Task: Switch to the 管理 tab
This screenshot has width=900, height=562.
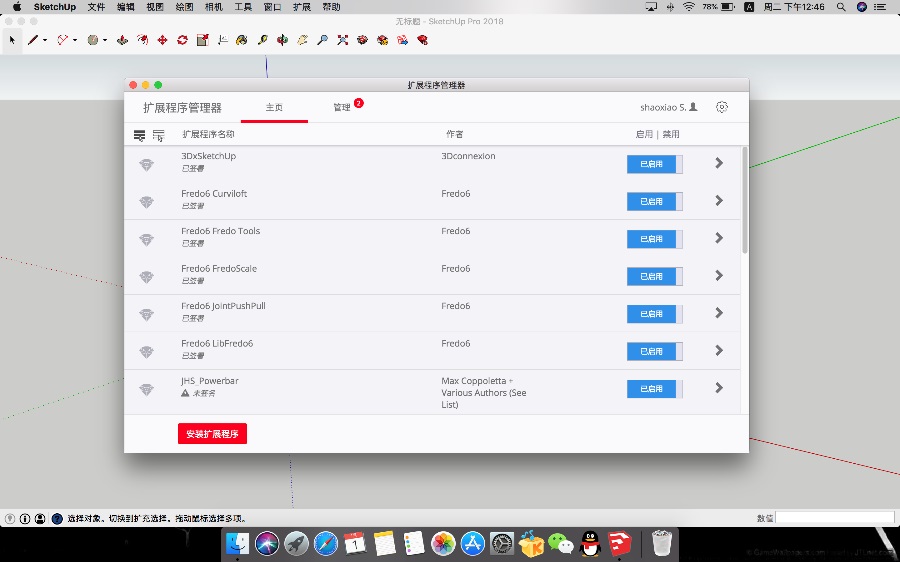Action: [x=342, y=108]
